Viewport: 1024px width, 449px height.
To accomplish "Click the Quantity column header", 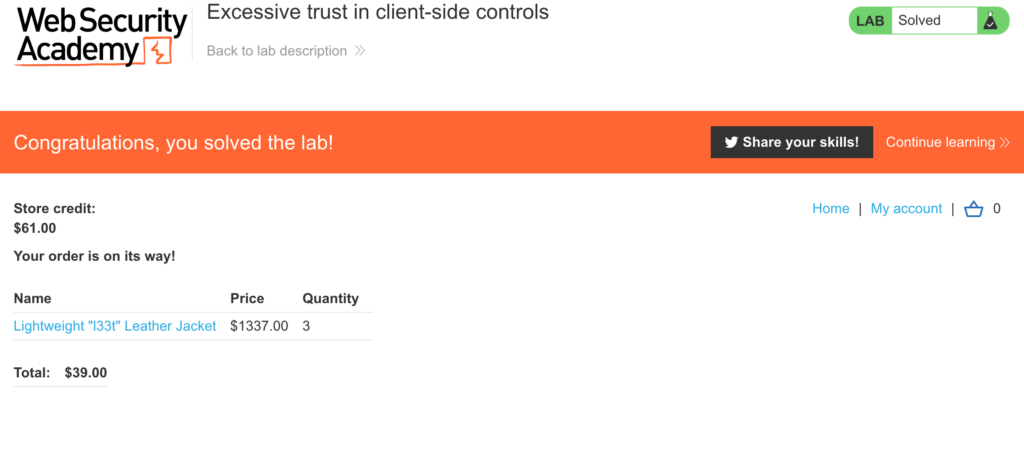I will tap(330, 299).
